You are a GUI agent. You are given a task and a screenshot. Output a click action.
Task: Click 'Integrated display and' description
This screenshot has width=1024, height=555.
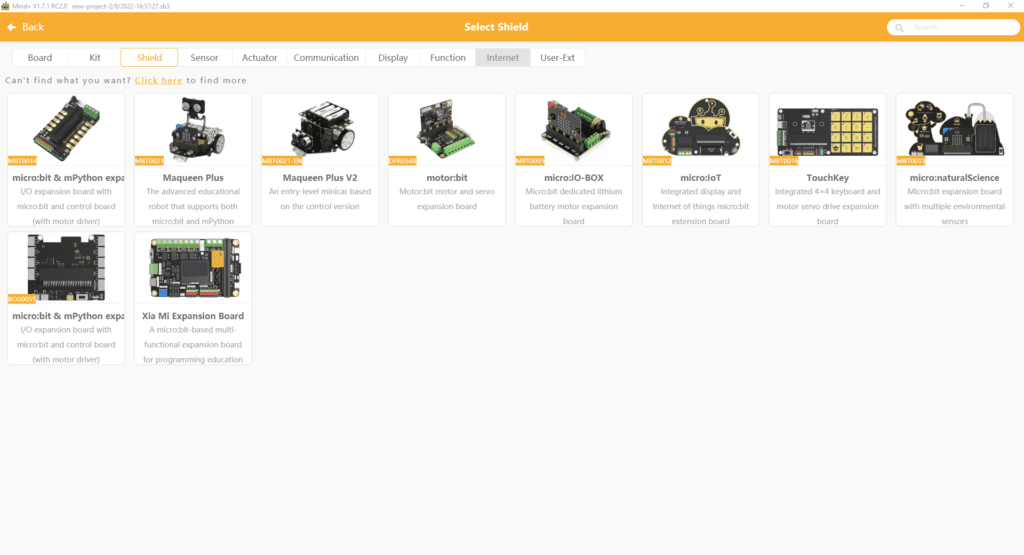(701, 192)
